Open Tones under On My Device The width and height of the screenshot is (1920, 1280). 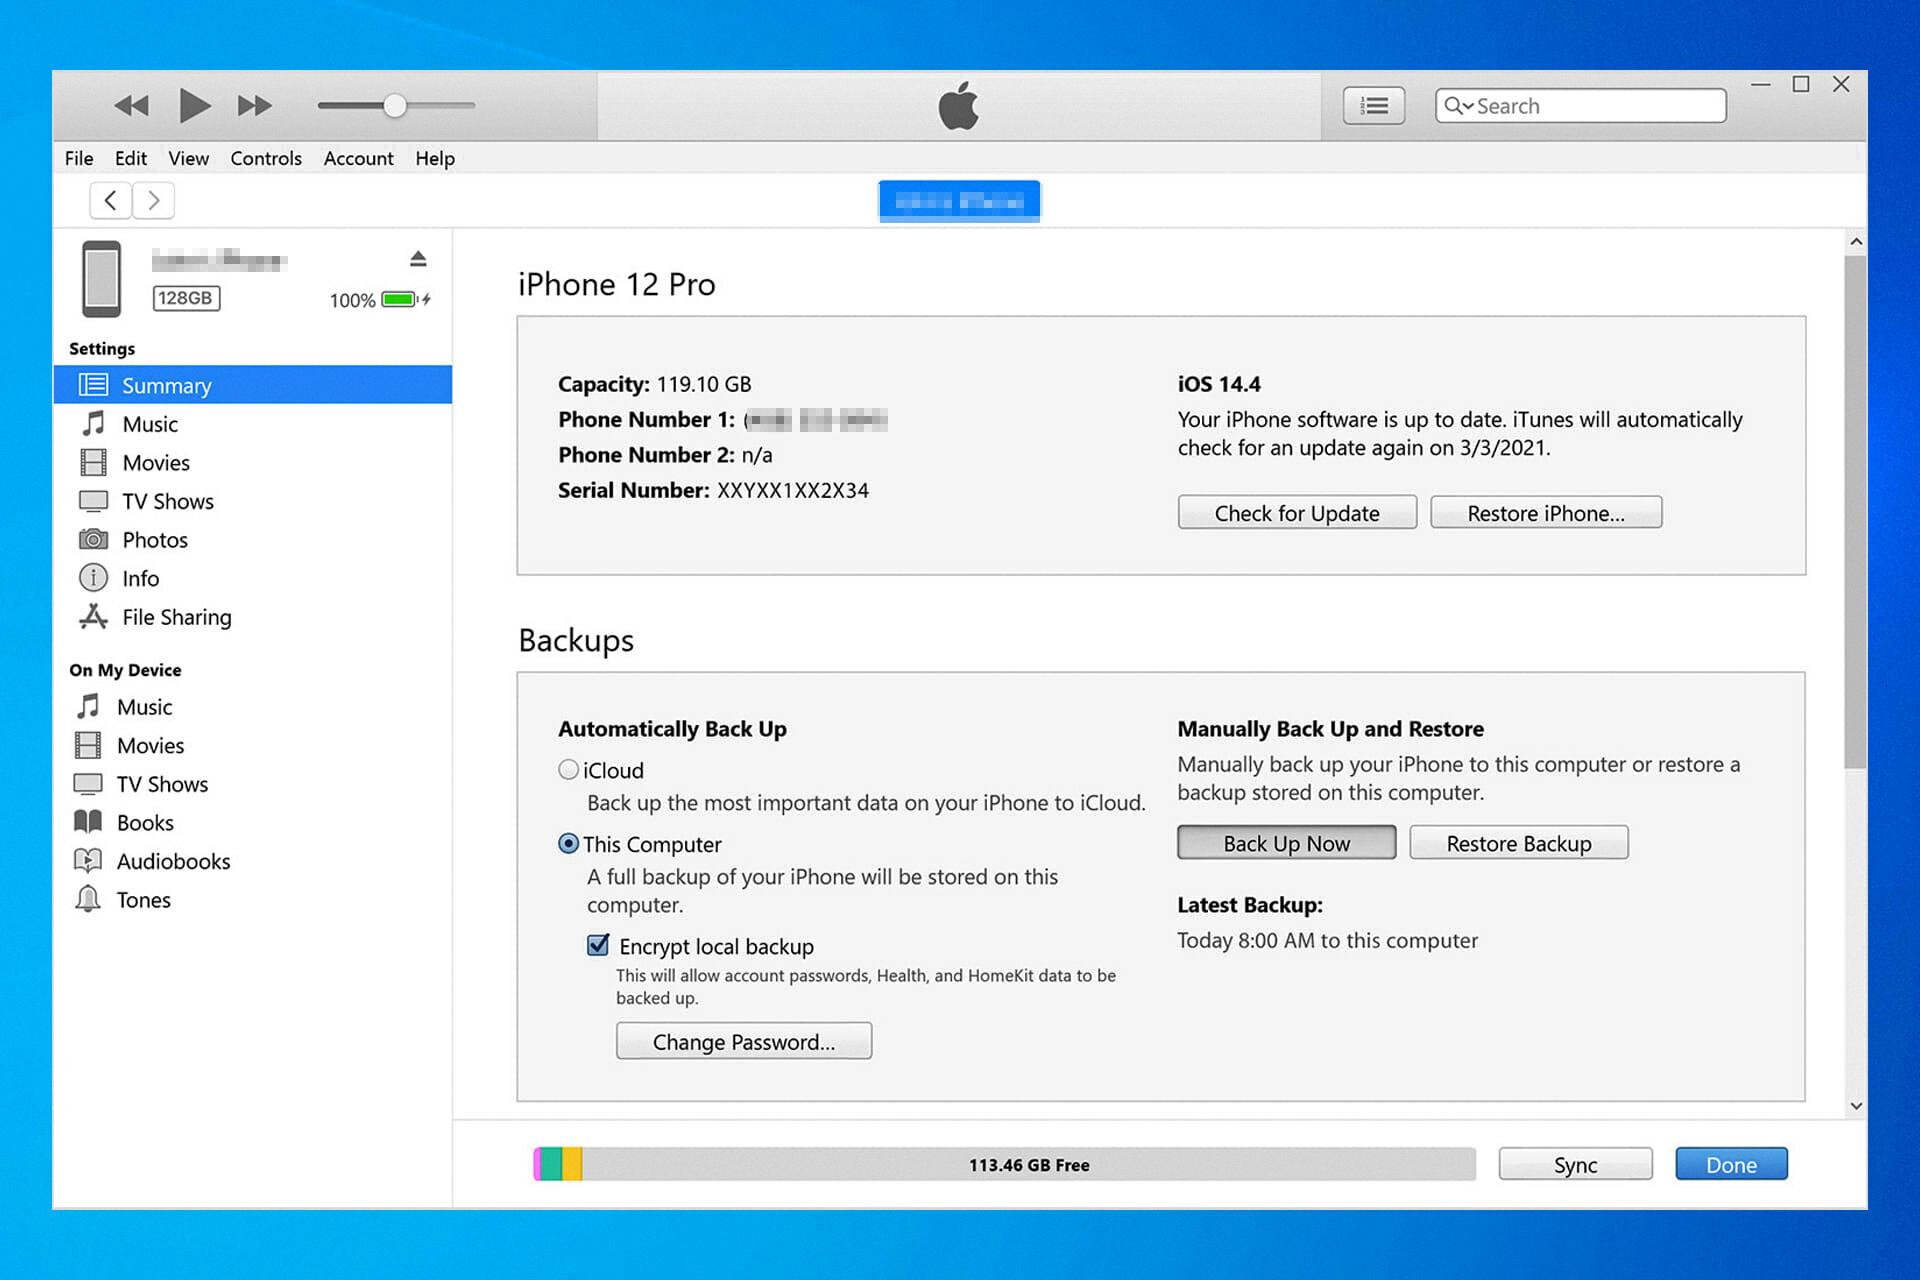click(x=143, y=900)
